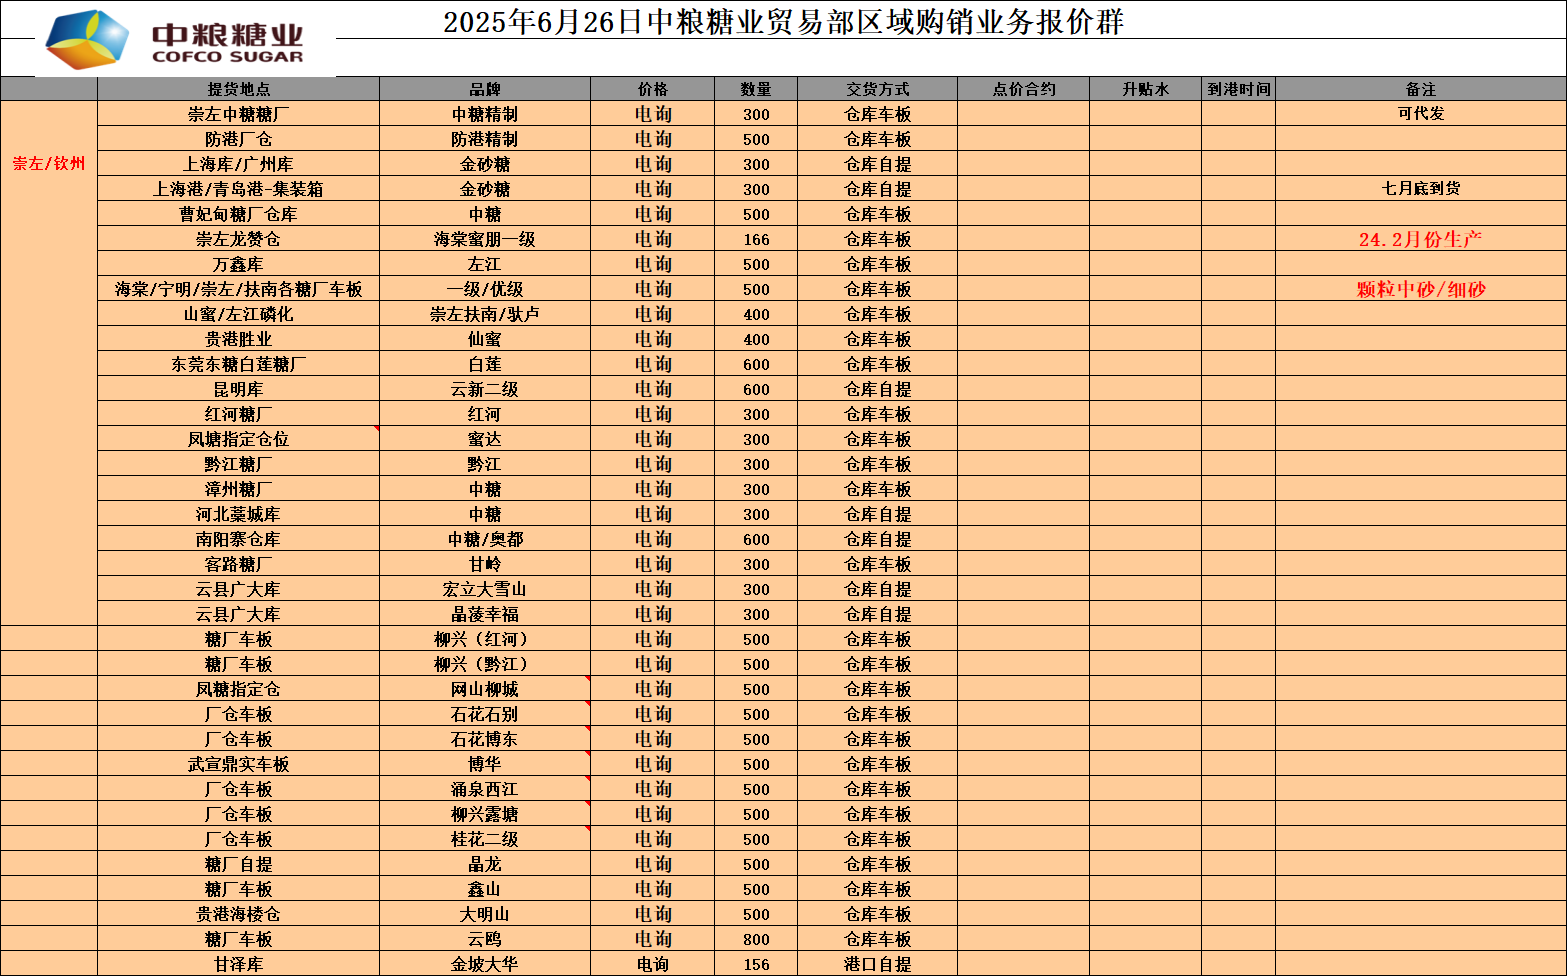Viewport: 1567px width, 976px height.
Task: Click the 点价合约 column header
Action: point(1023,89)
